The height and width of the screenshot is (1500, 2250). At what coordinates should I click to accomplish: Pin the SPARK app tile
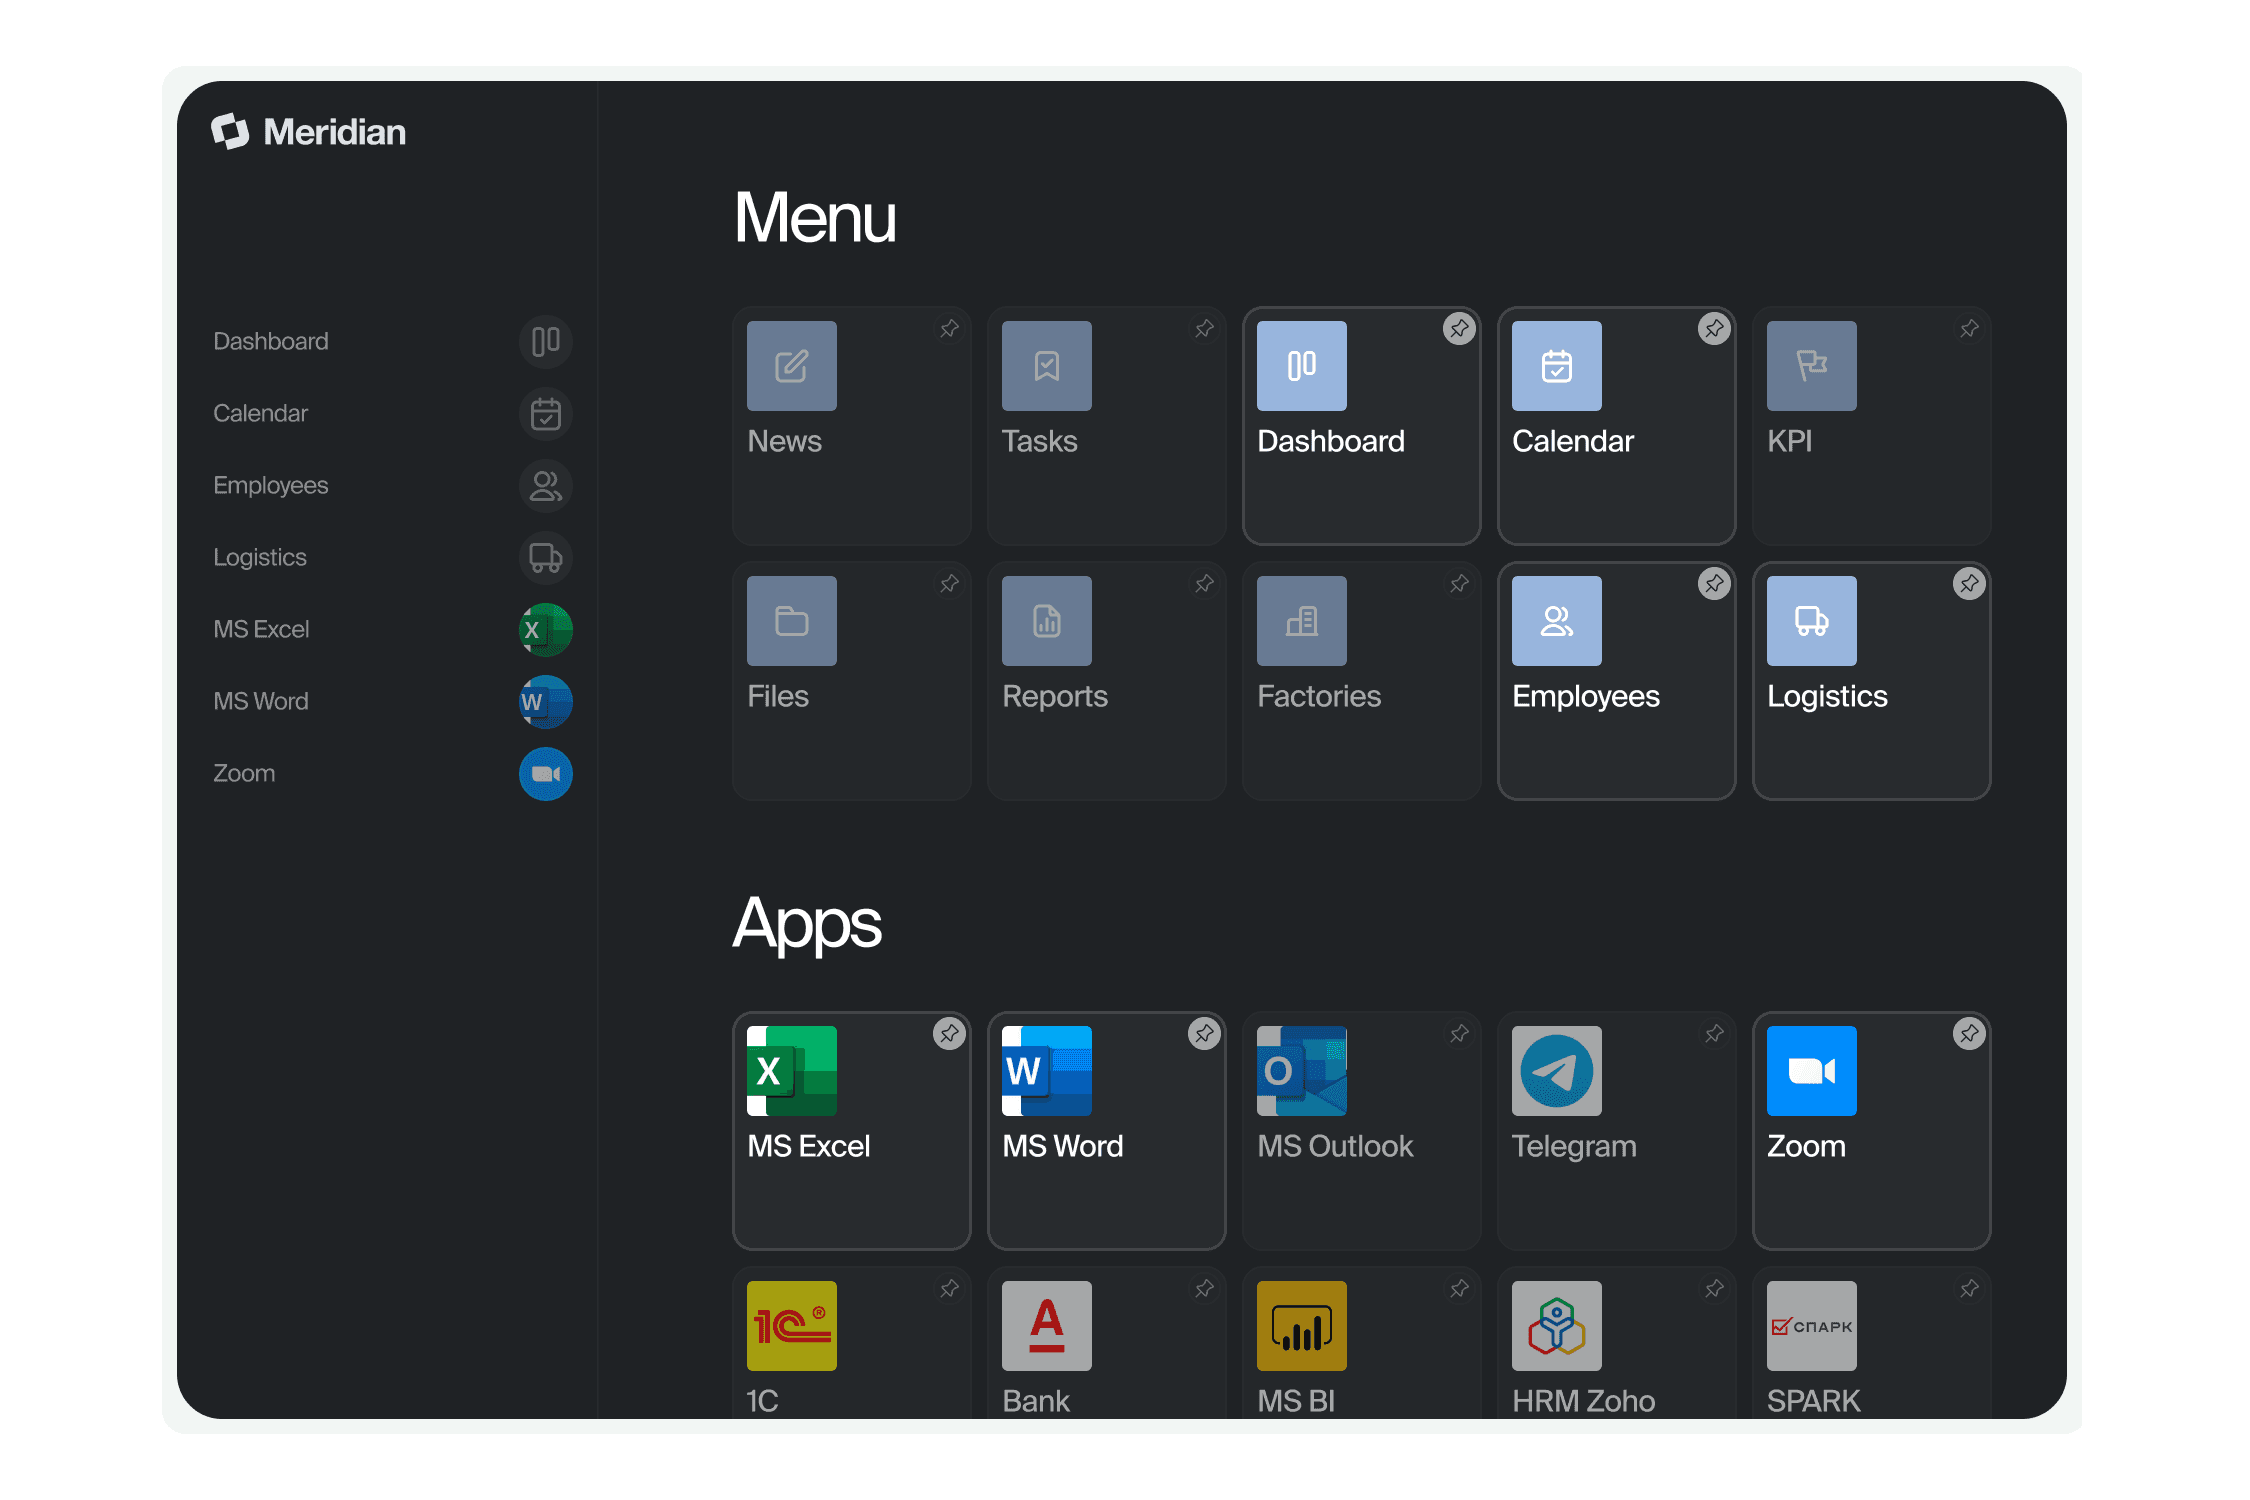click(x=1969, y=1288)
